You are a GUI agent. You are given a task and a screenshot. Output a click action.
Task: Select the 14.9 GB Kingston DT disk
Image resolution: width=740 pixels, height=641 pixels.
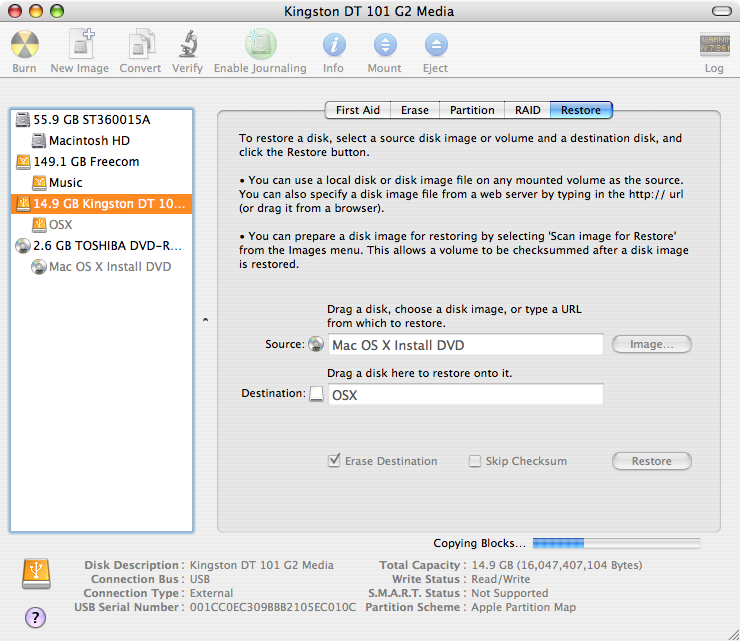101,203
